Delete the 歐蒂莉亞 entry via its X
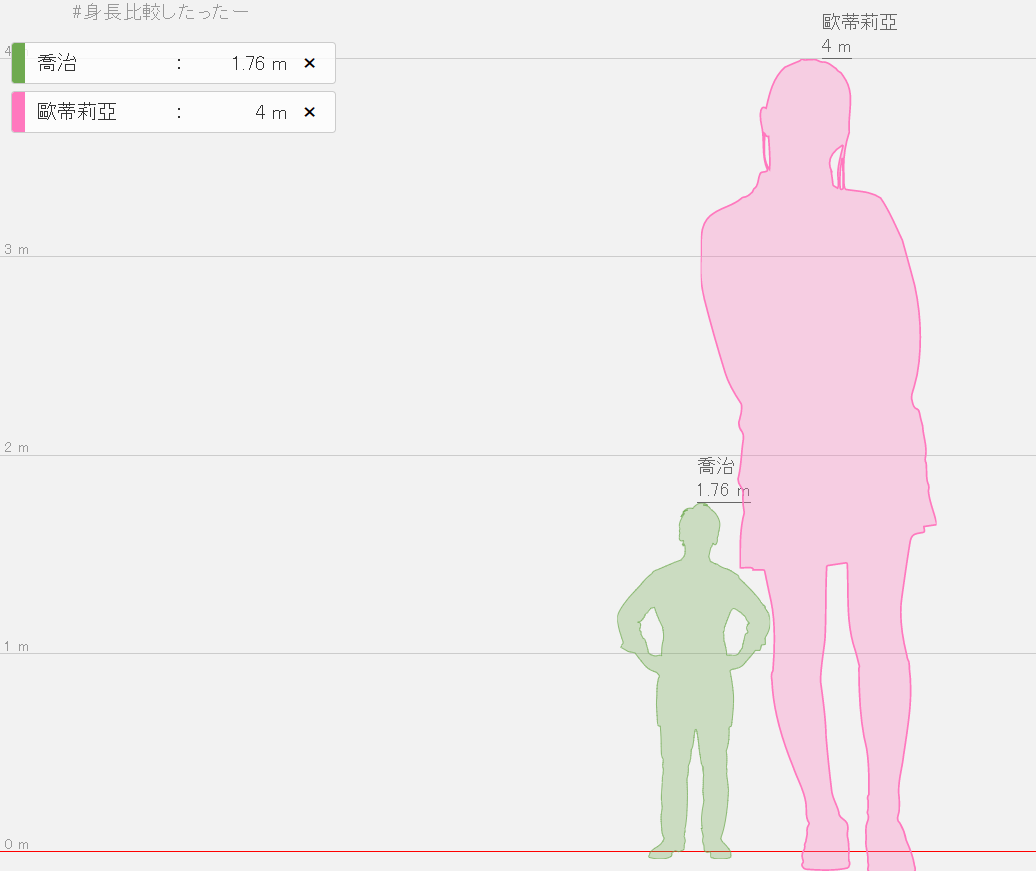 [309, 112]
